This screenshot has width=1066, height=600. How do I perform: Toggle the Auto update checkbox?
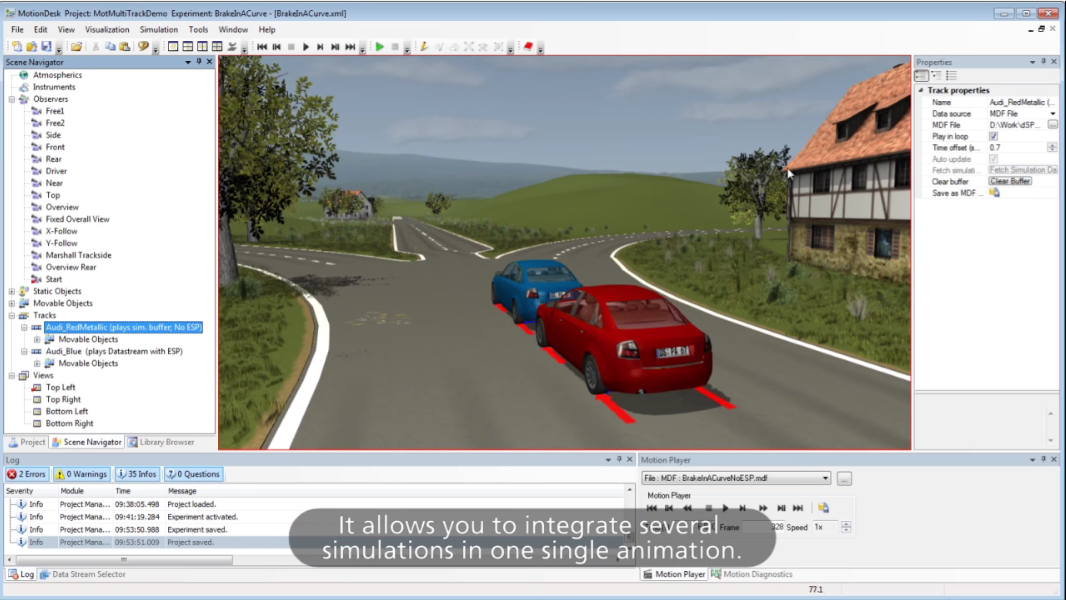(x=993, y=159)
